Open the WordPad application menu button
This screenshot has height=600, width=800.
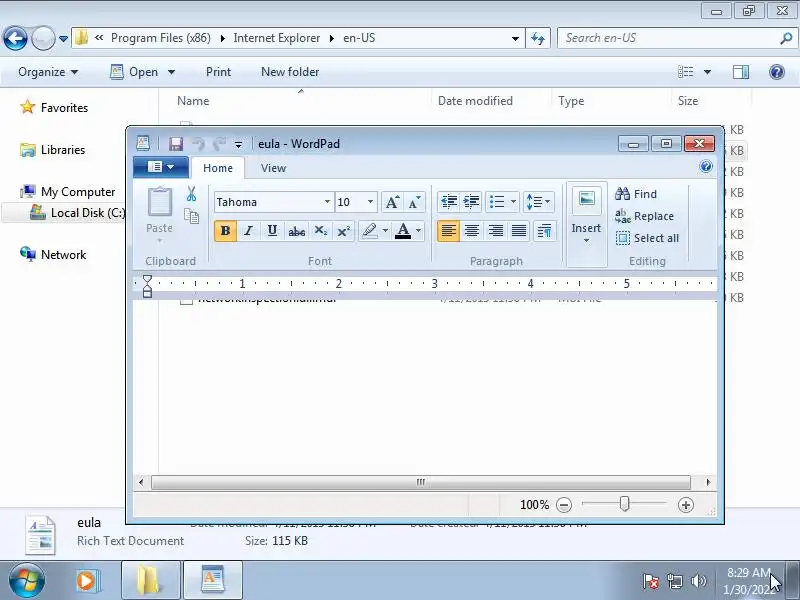[x=161, y=167]
